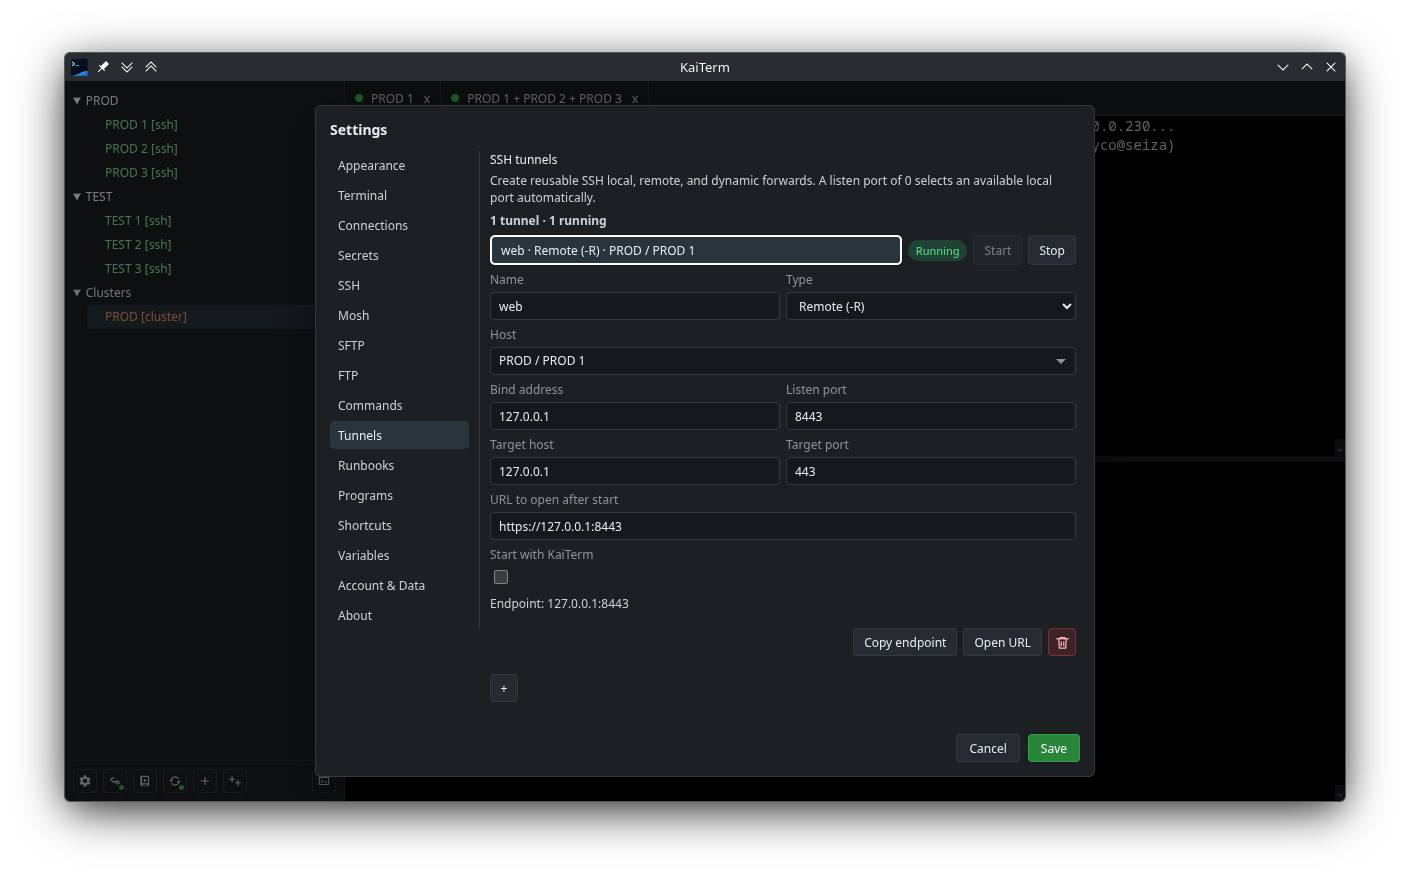Collapse the TEST group in sidebar
The image size is (1410, 878).
(x=77, y=196)
